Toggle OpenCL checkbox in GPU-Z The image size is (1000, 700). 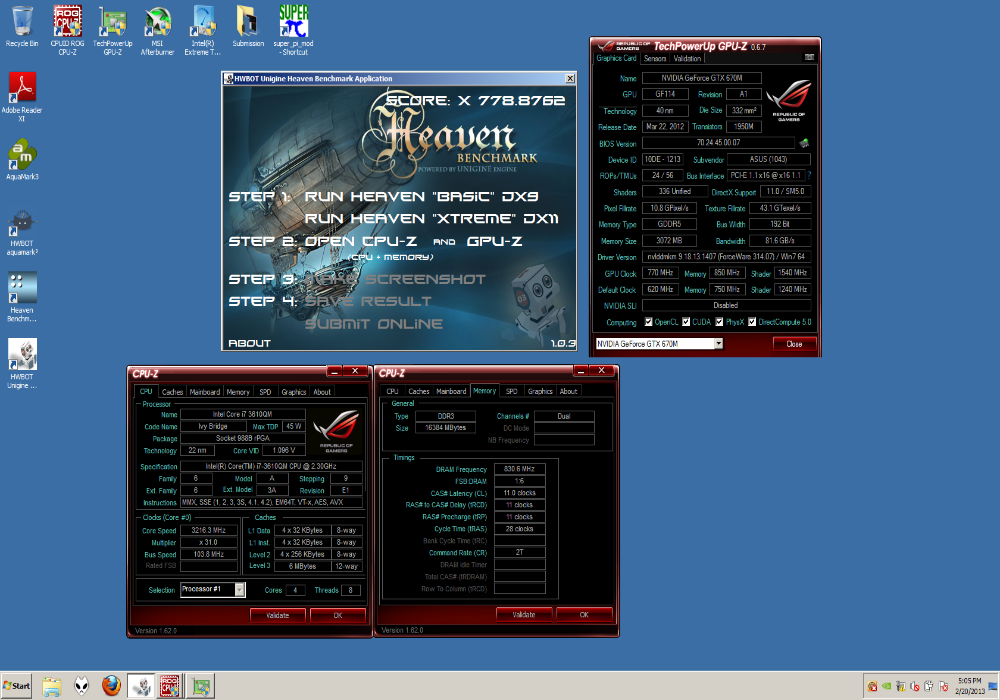[649, 322]
